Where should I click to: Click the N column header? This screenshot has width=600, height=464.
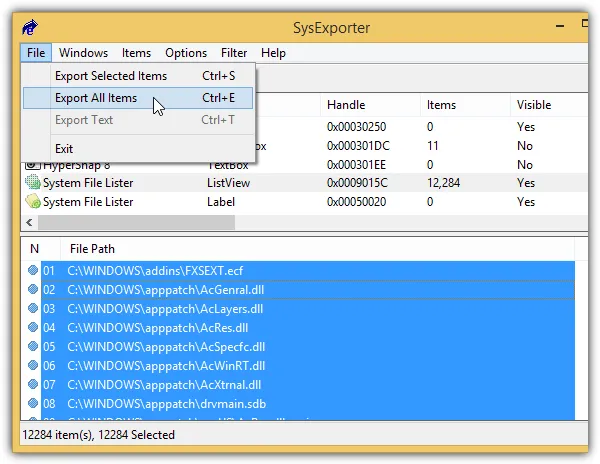click(40, 249)
